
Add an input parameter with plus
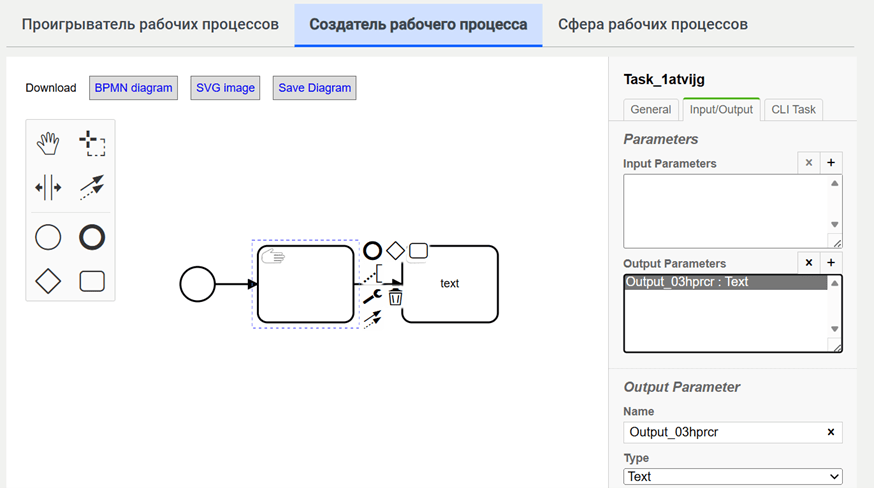click(x=831, y=163)
